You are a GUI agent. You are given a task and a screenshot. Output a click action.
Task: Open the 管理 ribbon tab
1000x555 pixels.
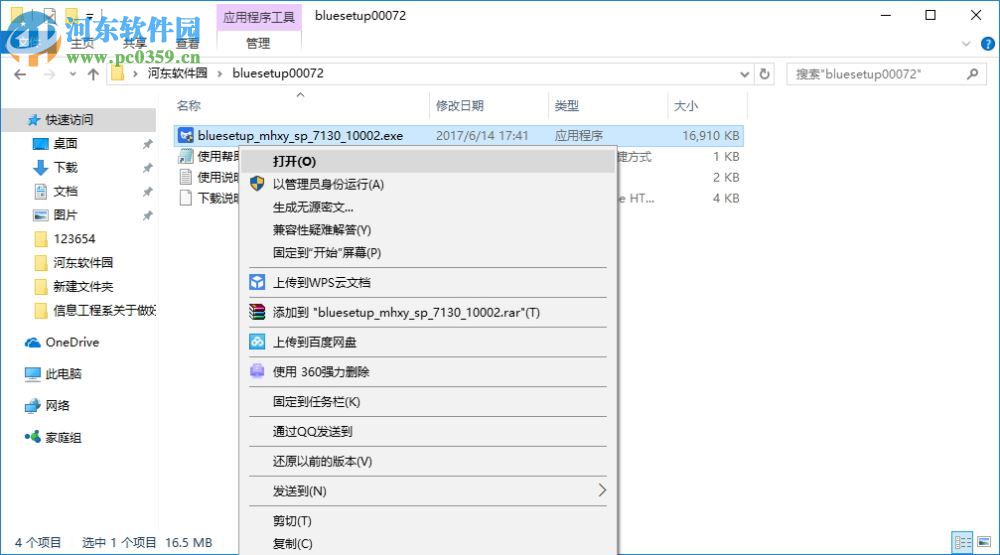(x=258, y=43)
